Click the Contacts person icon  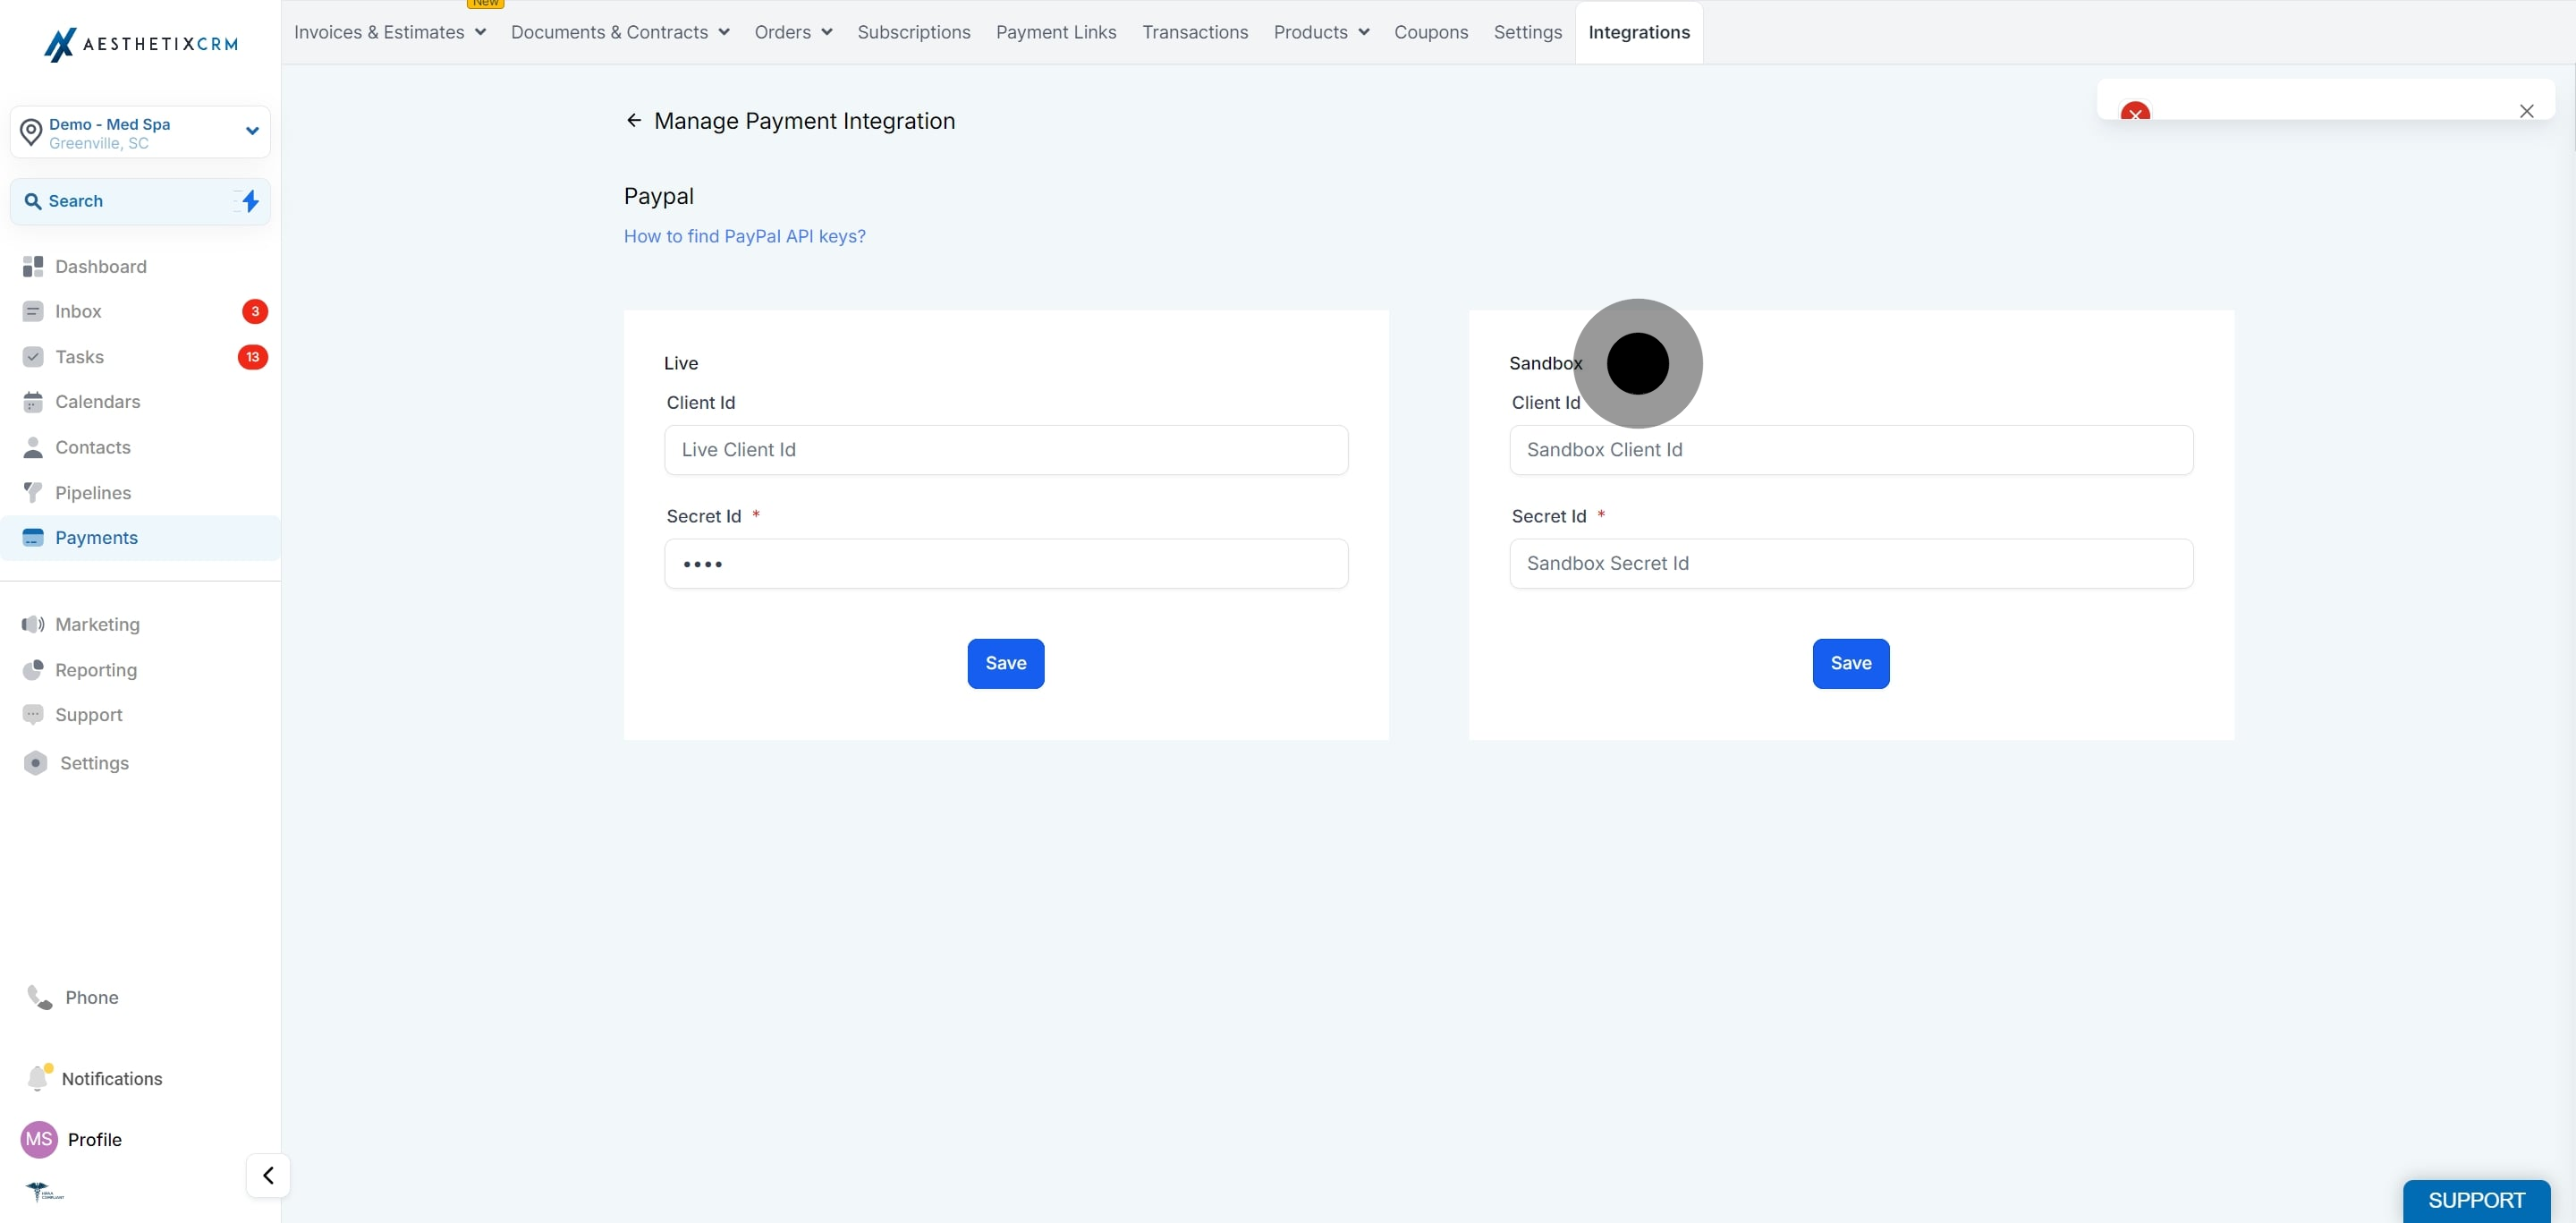(x=33, y=447)
